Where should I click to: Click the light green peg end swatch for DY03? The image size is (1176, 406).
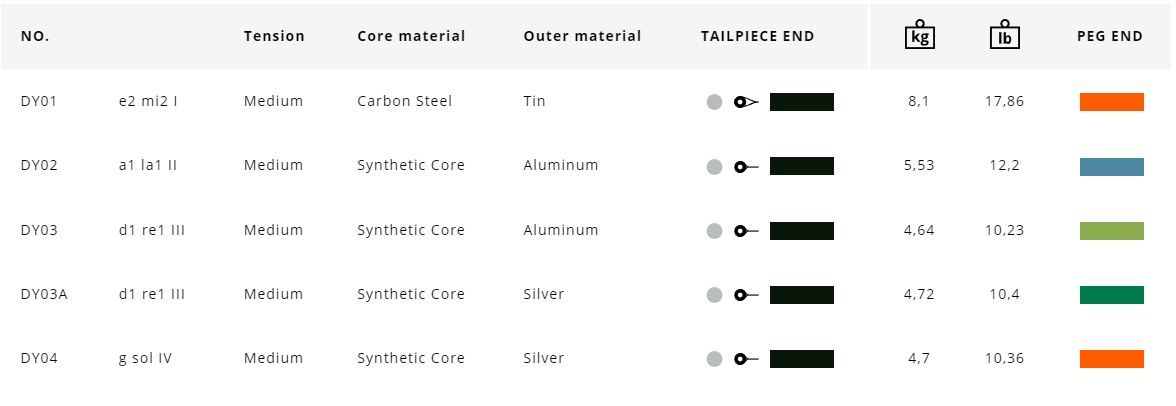tap(1111, 231)
